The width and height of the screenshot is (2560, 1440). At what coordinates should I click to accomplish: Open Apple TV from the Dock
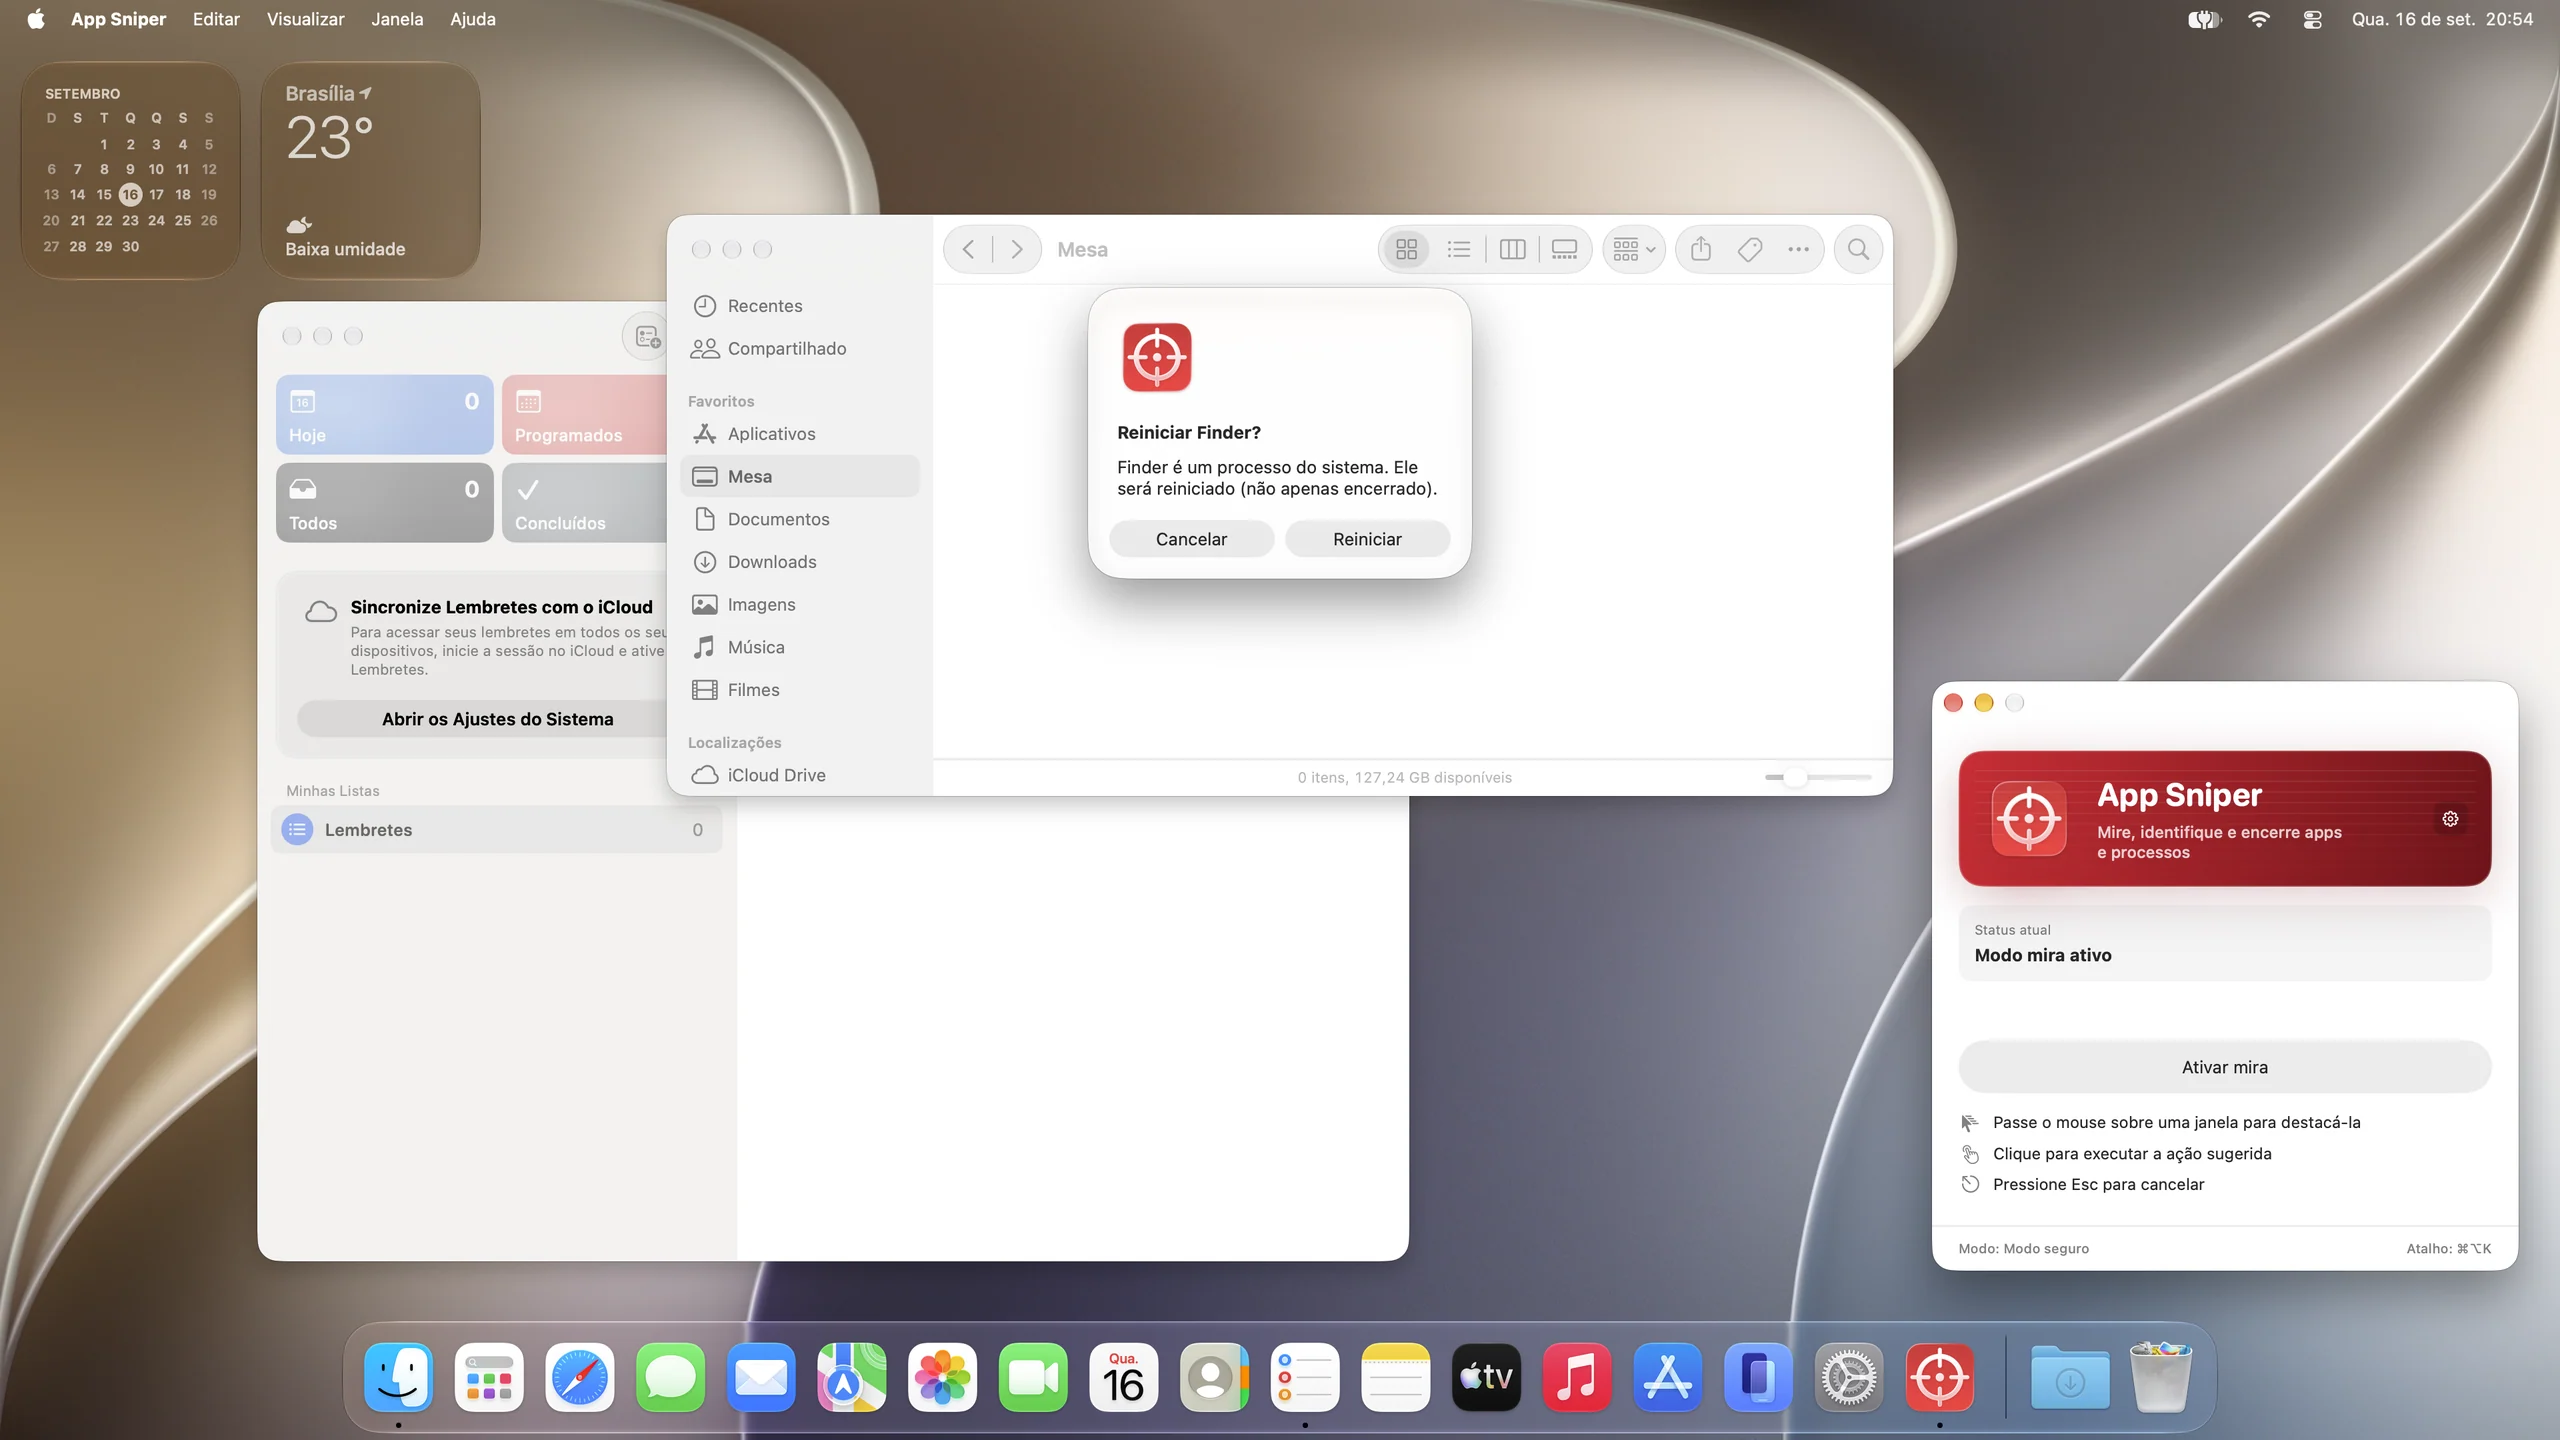point(1486,1377)
